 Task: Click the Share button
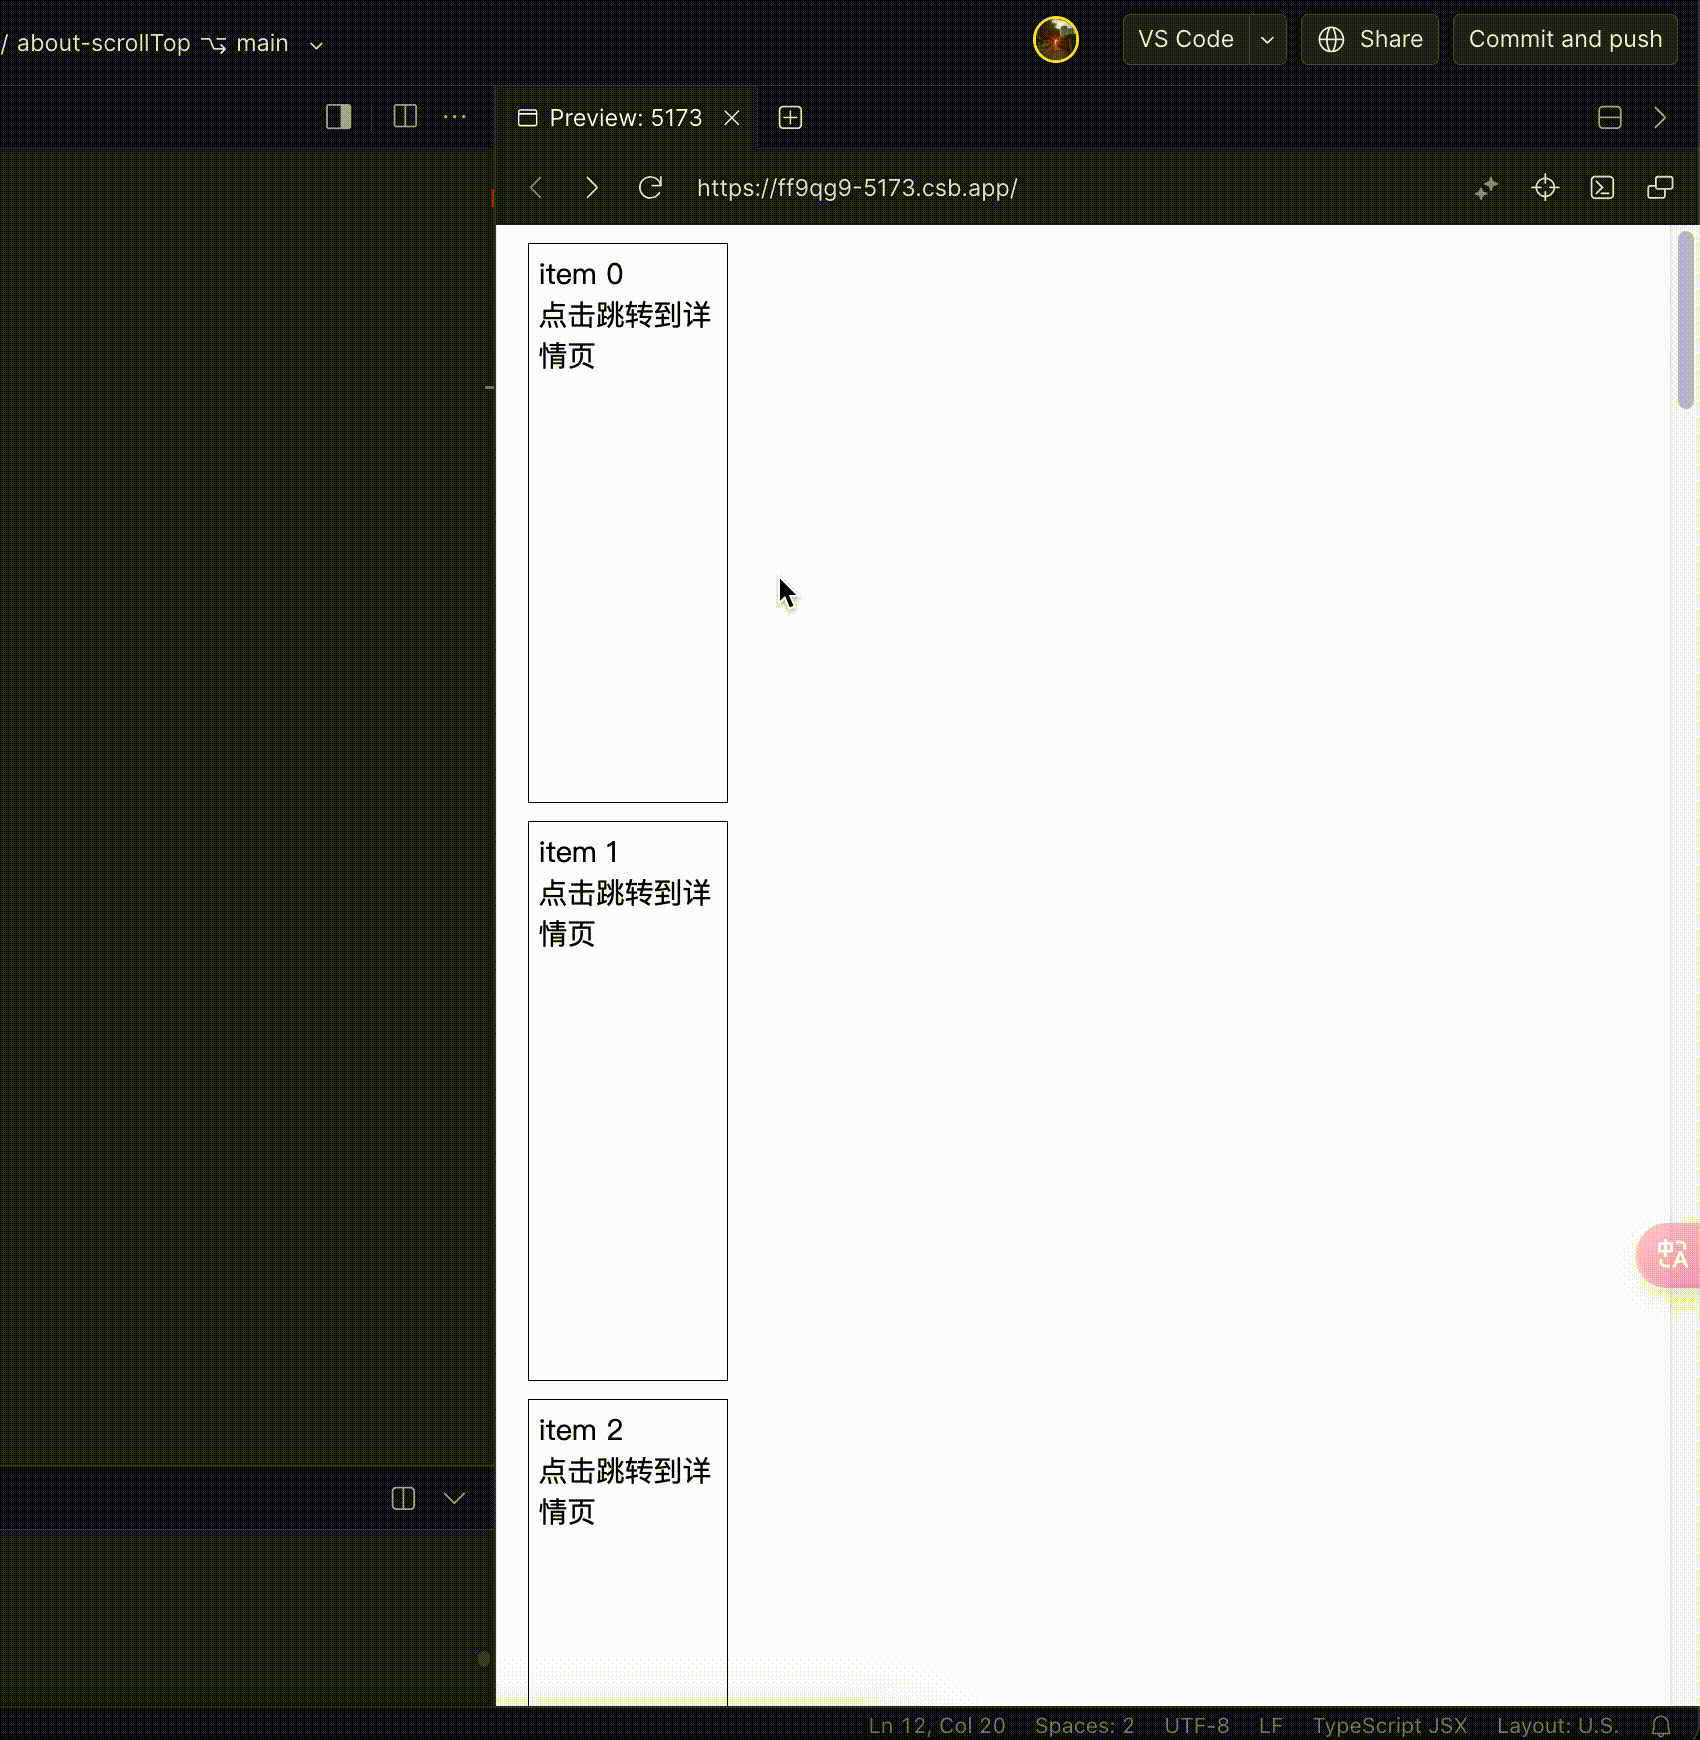(x=1369, y=39)
